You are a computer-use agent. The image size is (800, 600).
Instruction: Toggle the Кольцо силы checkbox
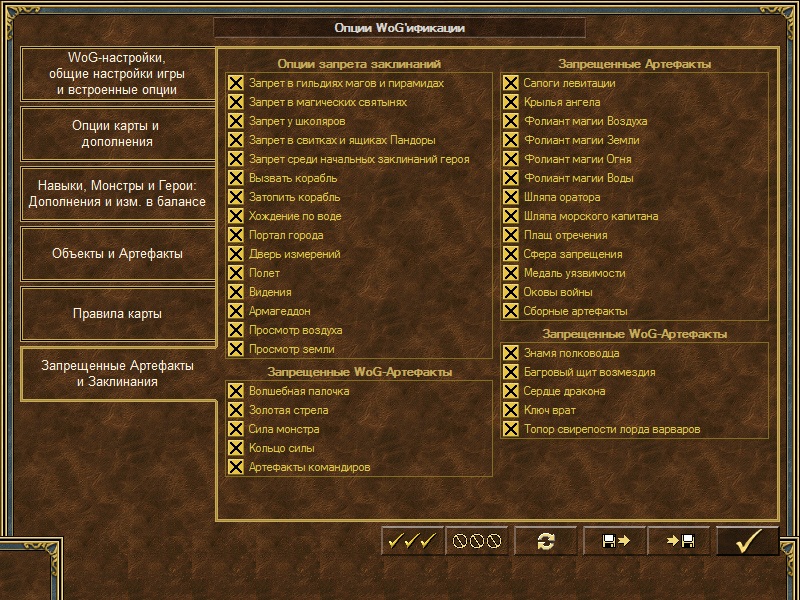[236, 448]
